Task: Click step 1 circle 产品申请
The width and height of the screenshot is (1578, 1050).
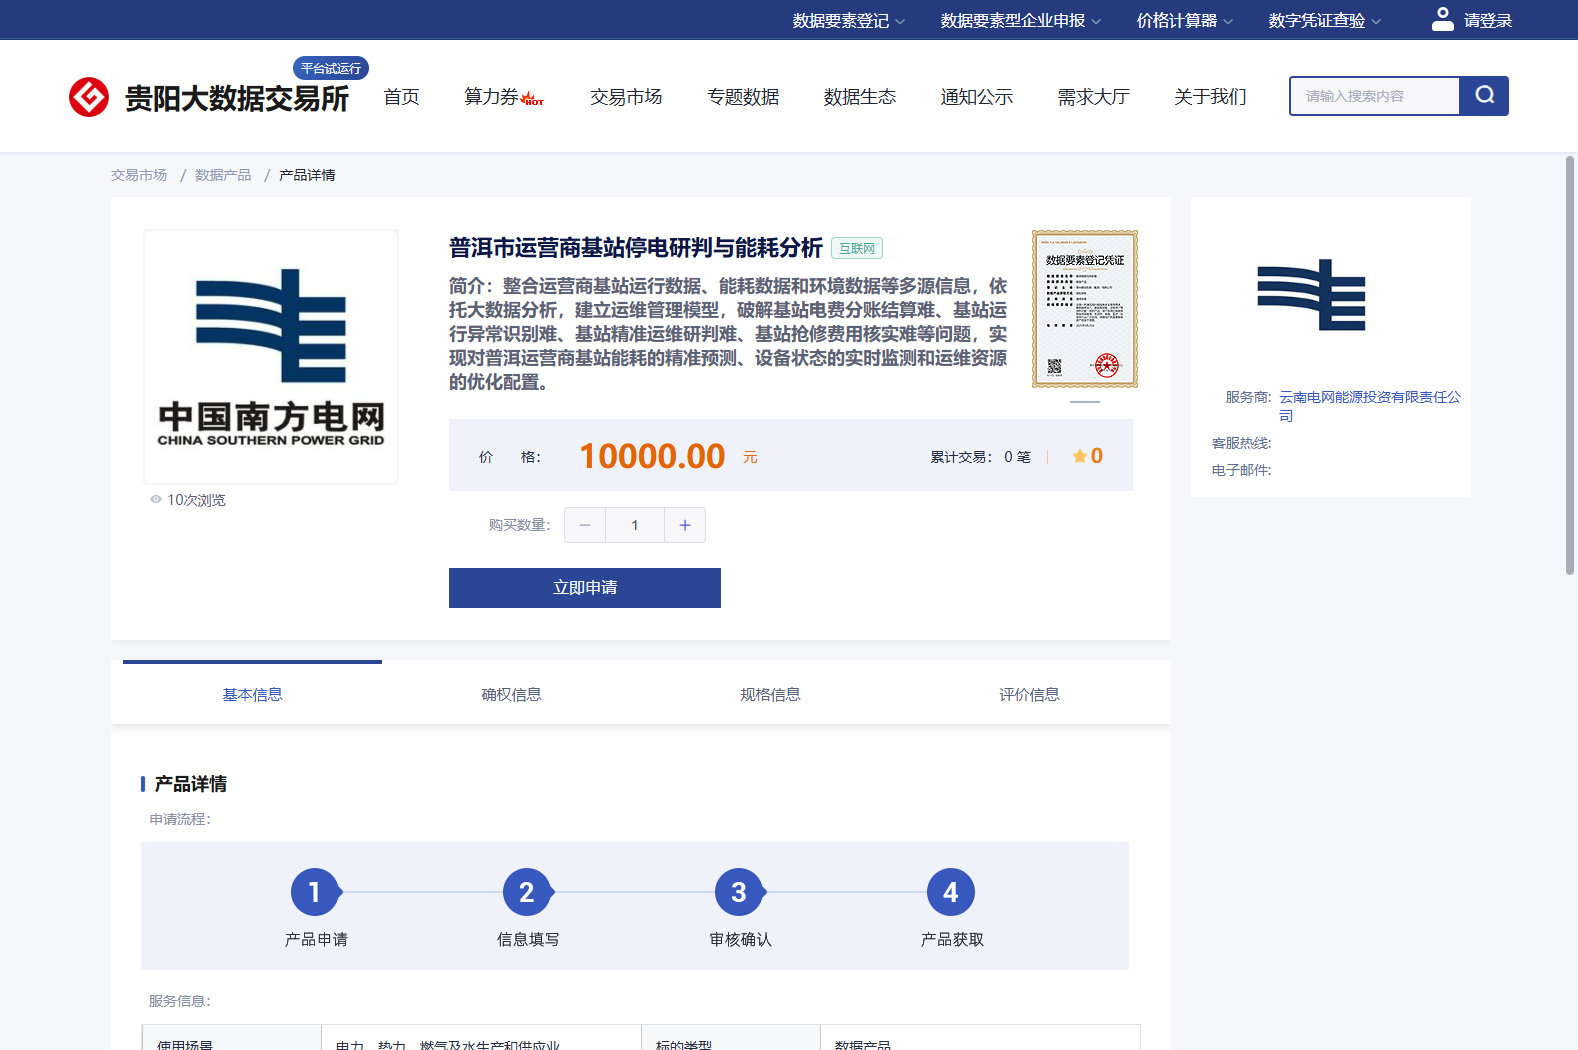Action: coord(315,892)
